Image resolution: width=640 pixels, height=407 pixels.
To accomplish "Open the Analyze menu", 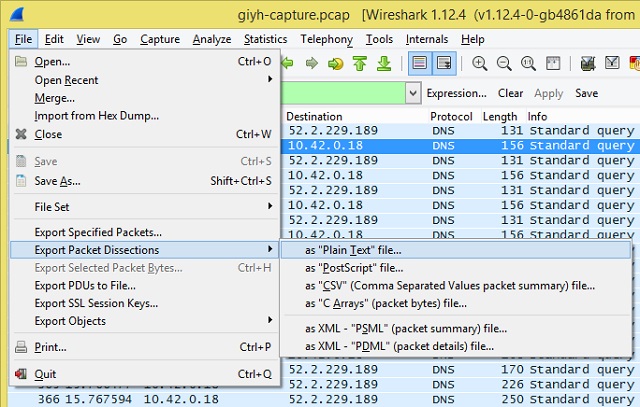I will pyautogui.click(x=212, y=39).
